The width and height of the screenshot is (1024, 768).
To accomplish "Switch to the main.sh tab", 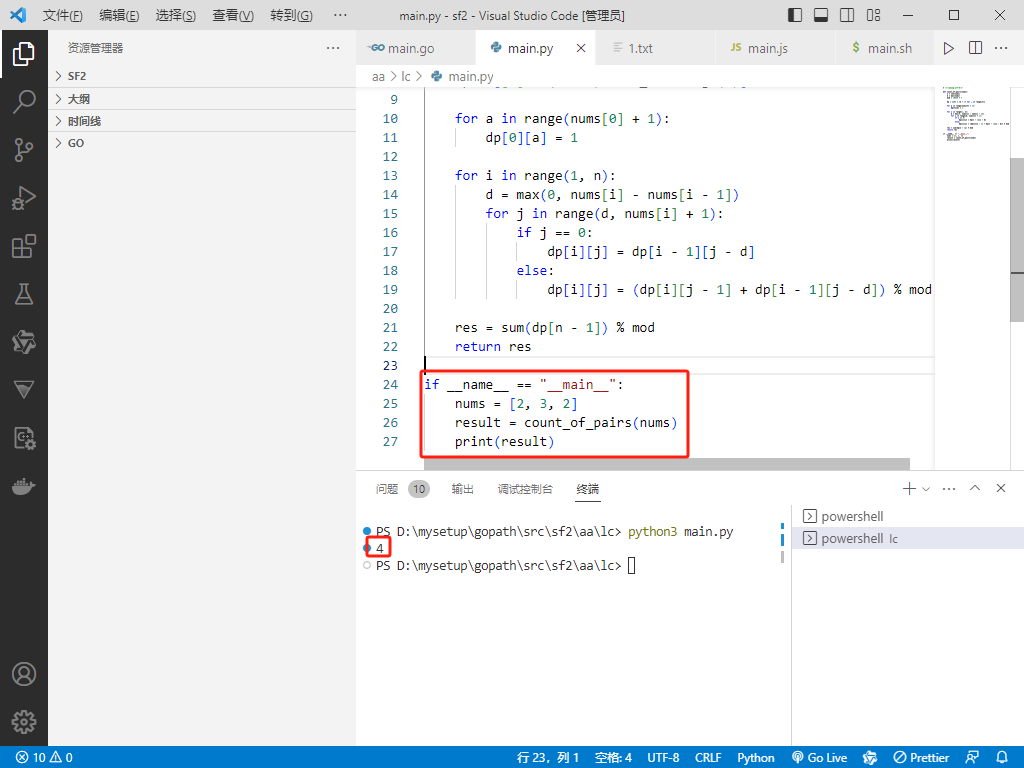I will click(x=884, y=48).
